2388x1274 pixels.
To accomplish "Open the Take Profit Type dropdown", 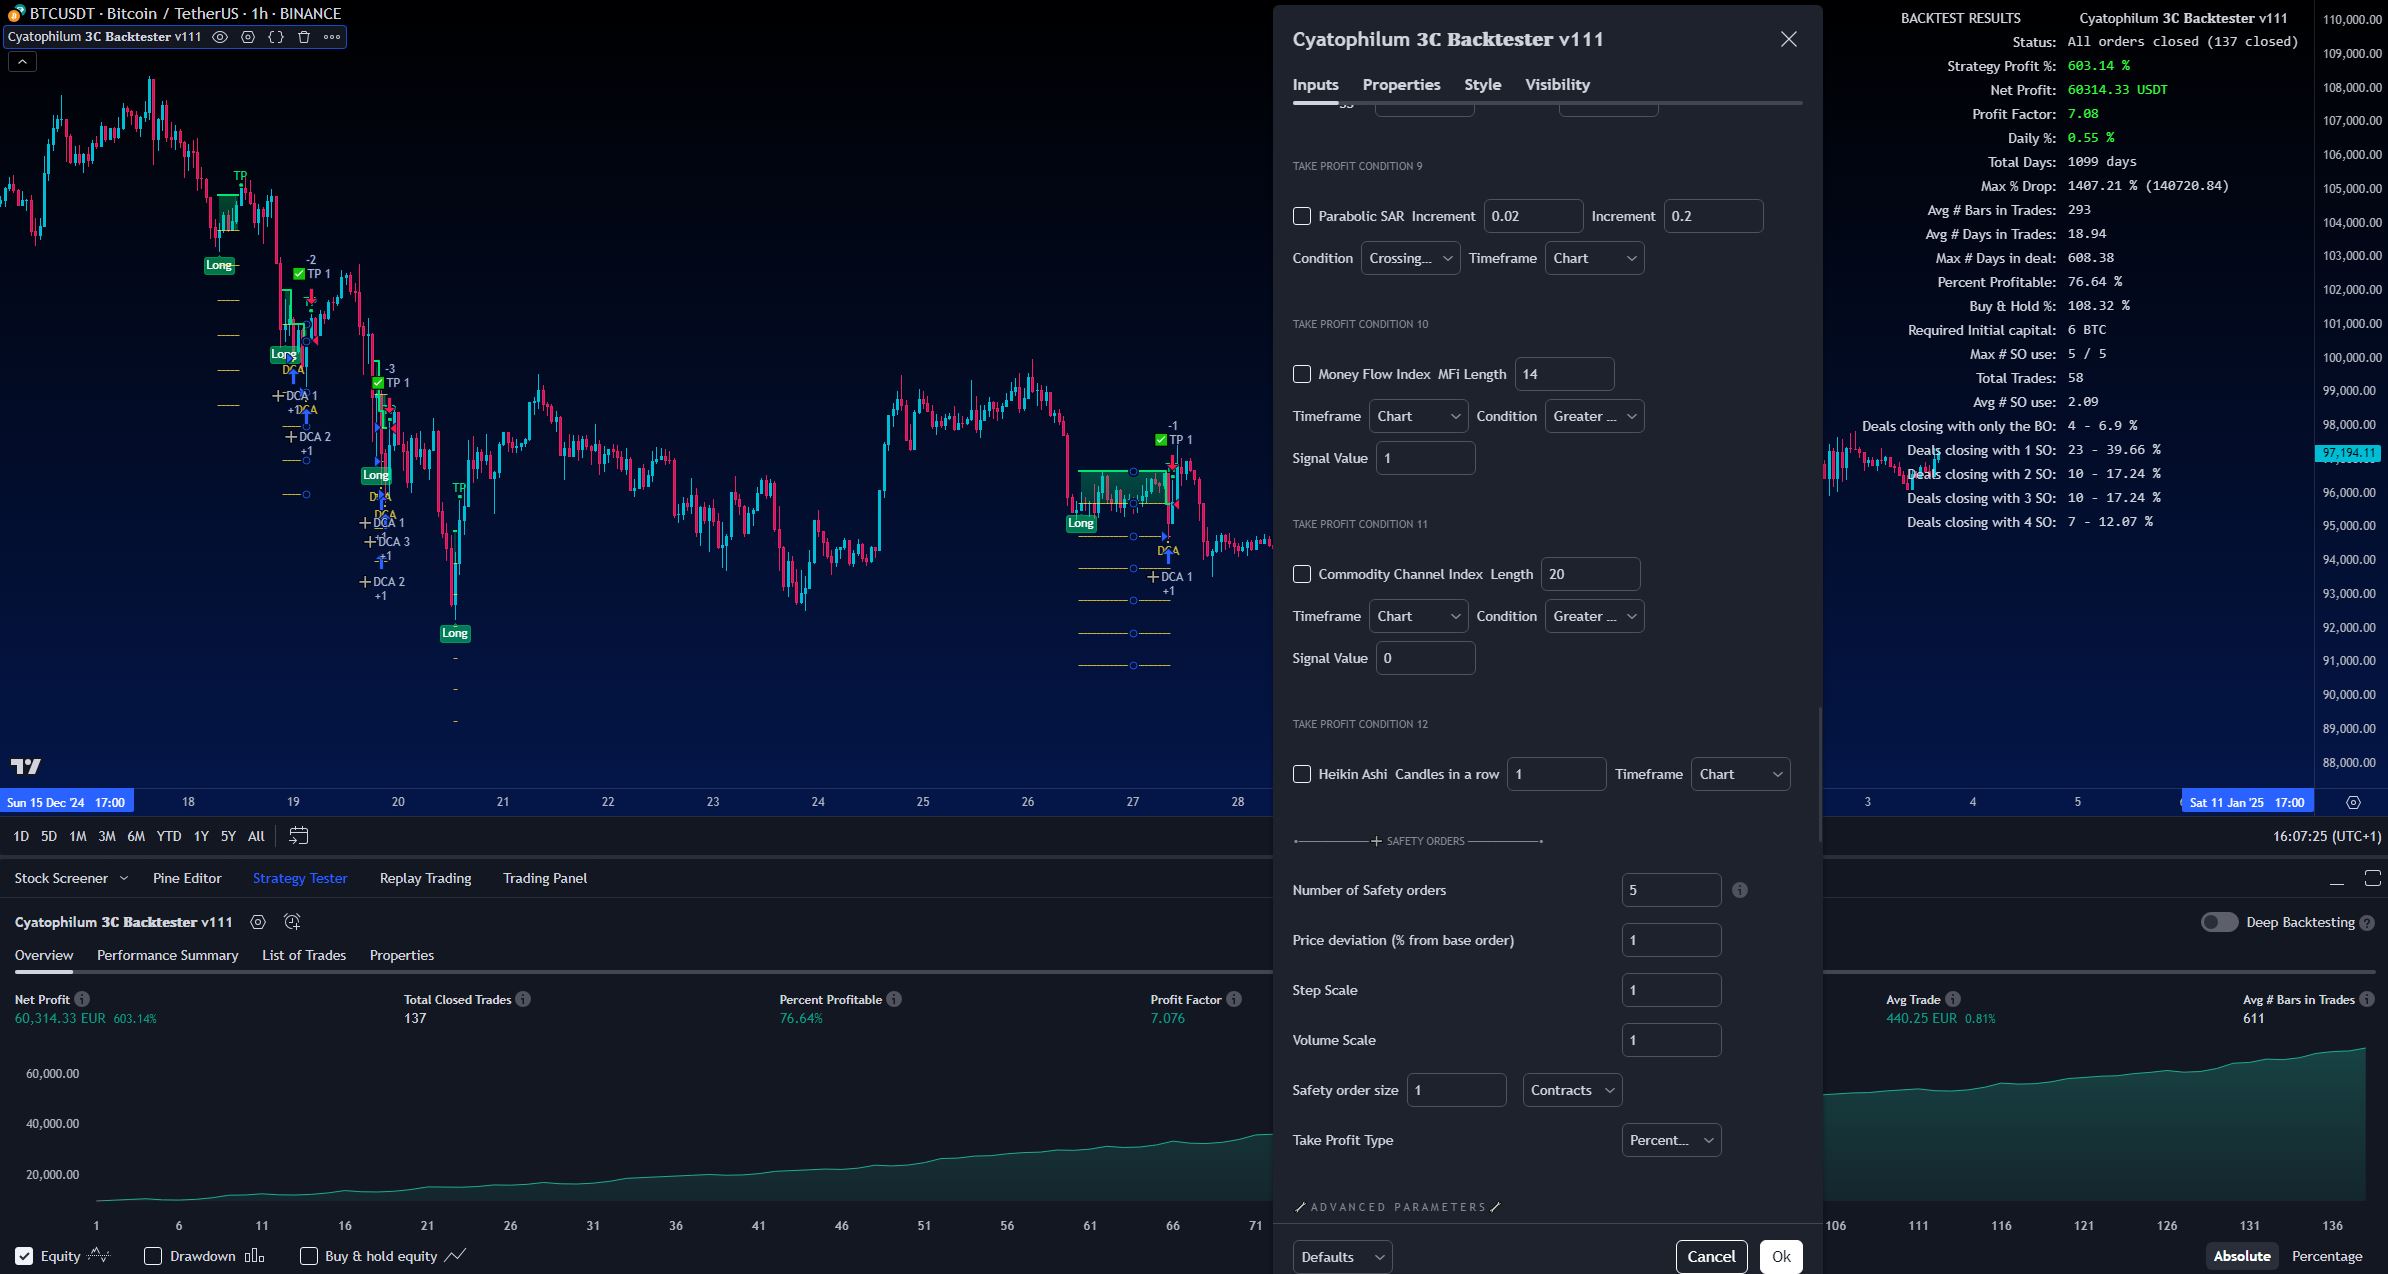I will (x=1671, y=1140).
